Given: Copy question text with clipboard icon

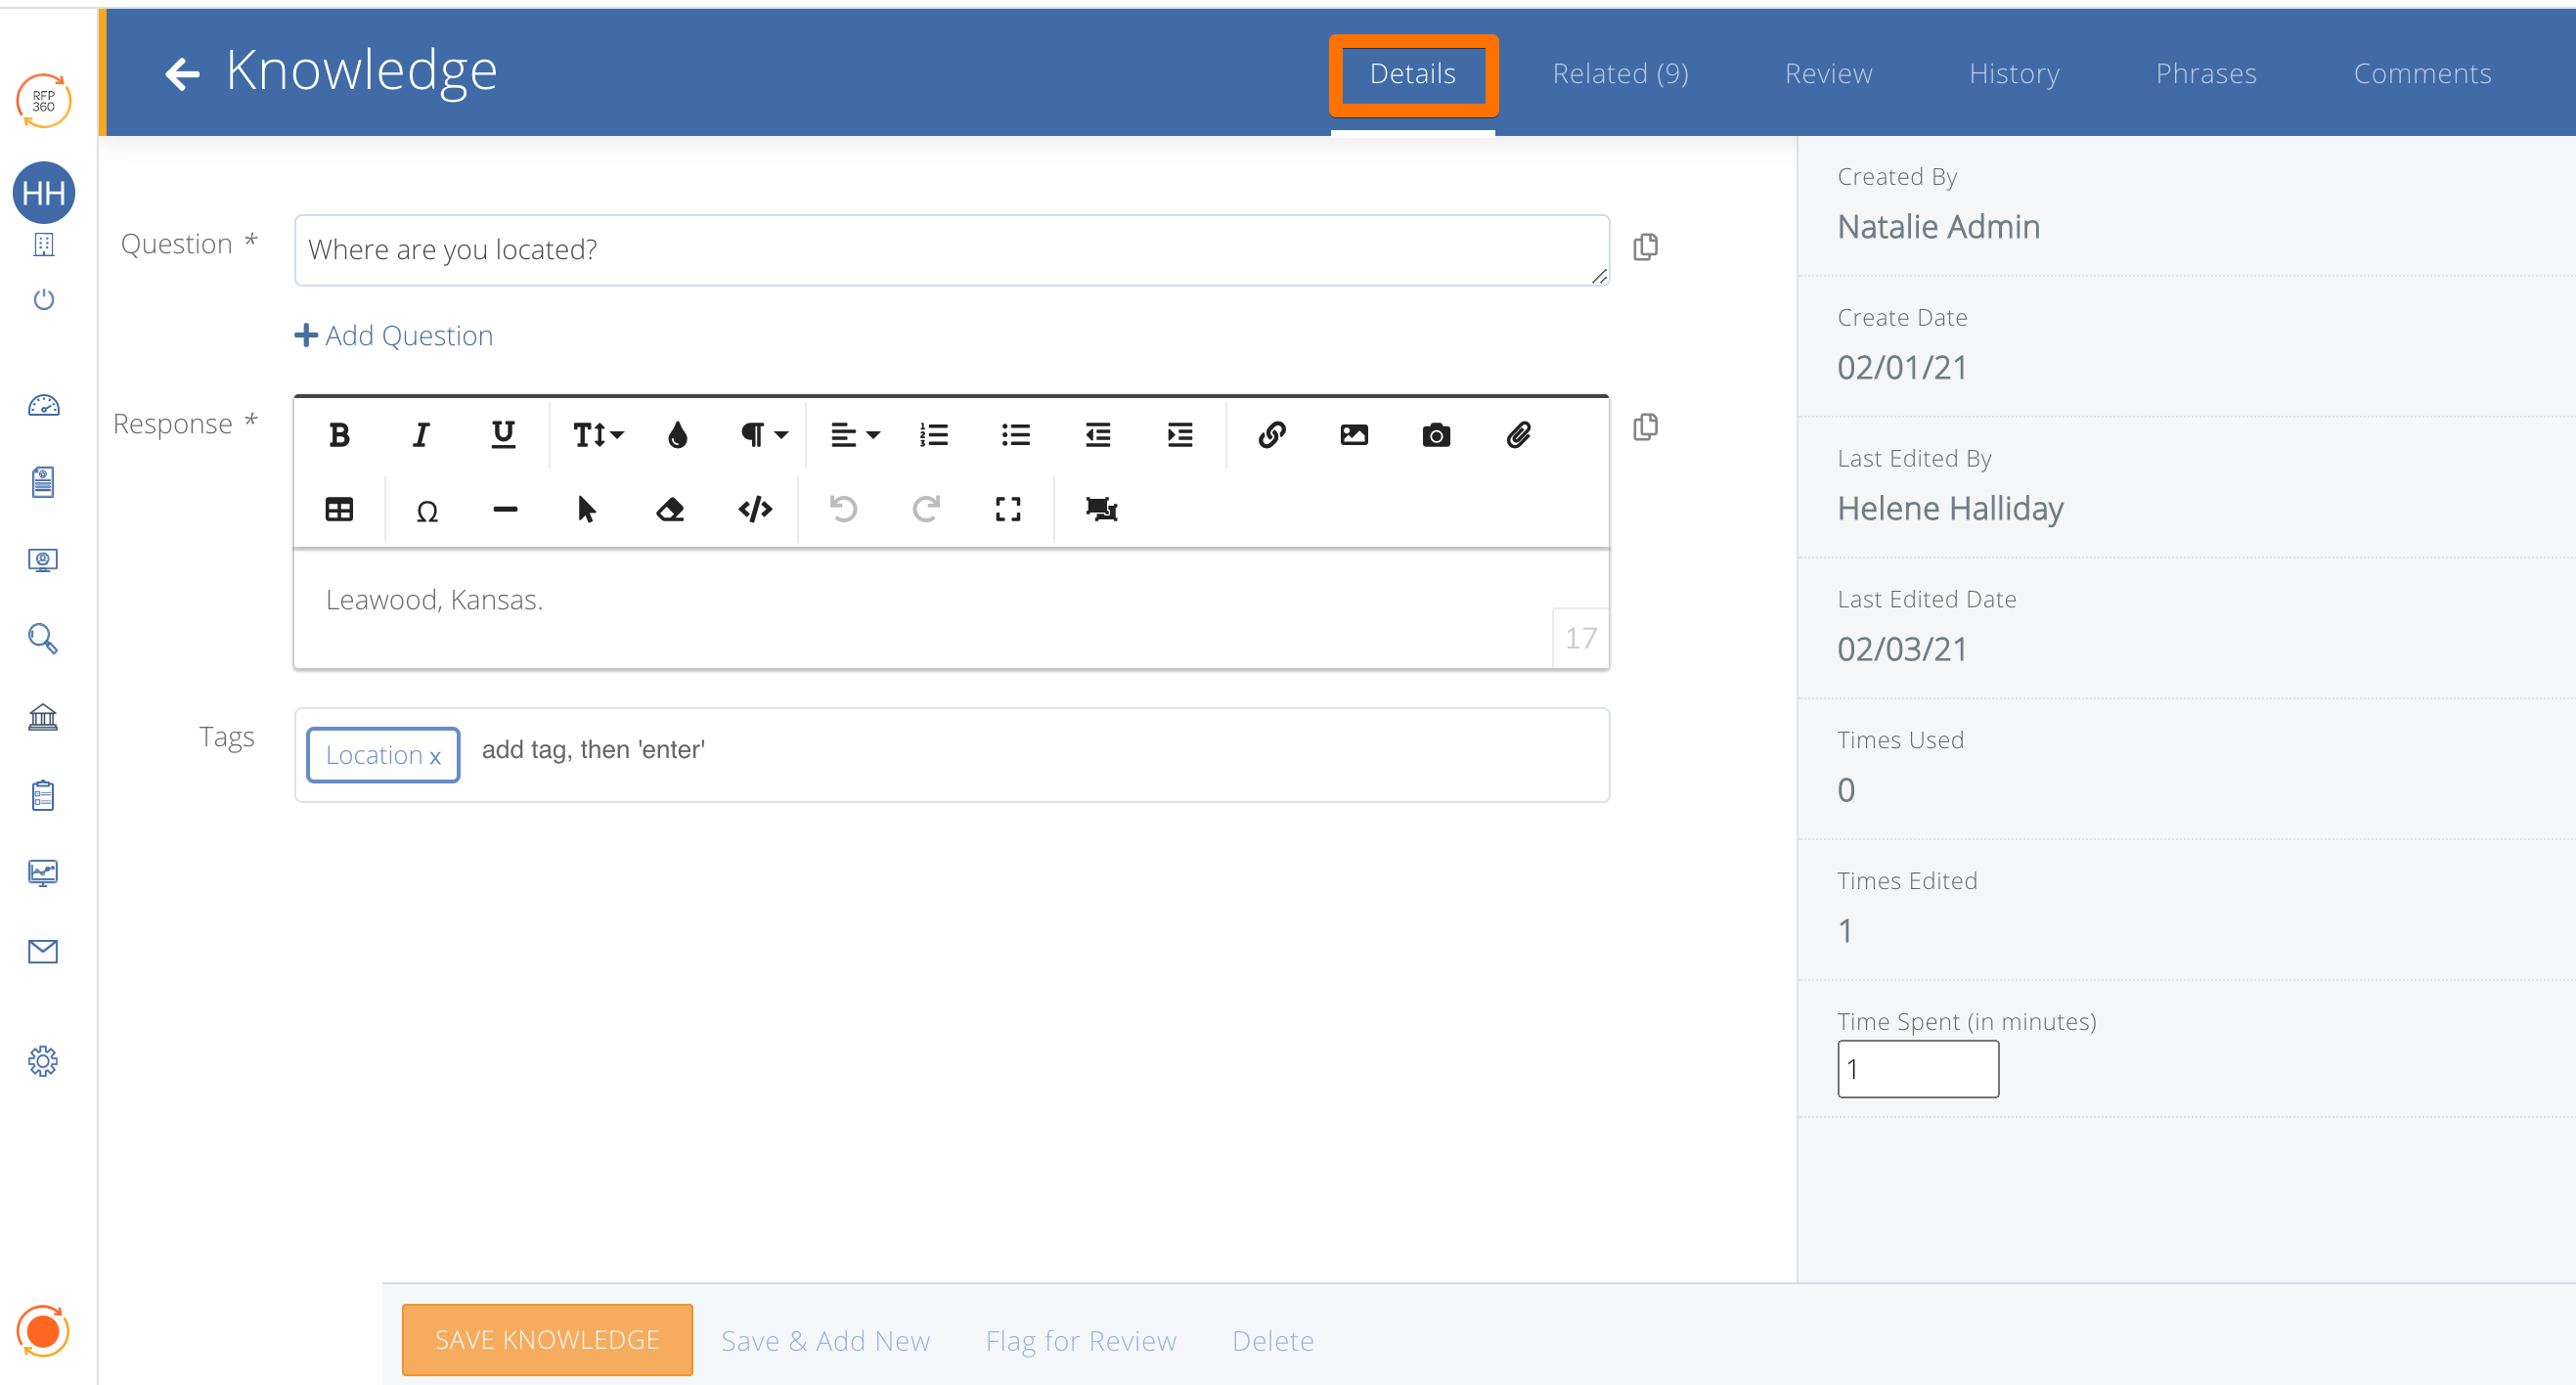Looking at the screenshot, I should click(x=1645, y=247).
